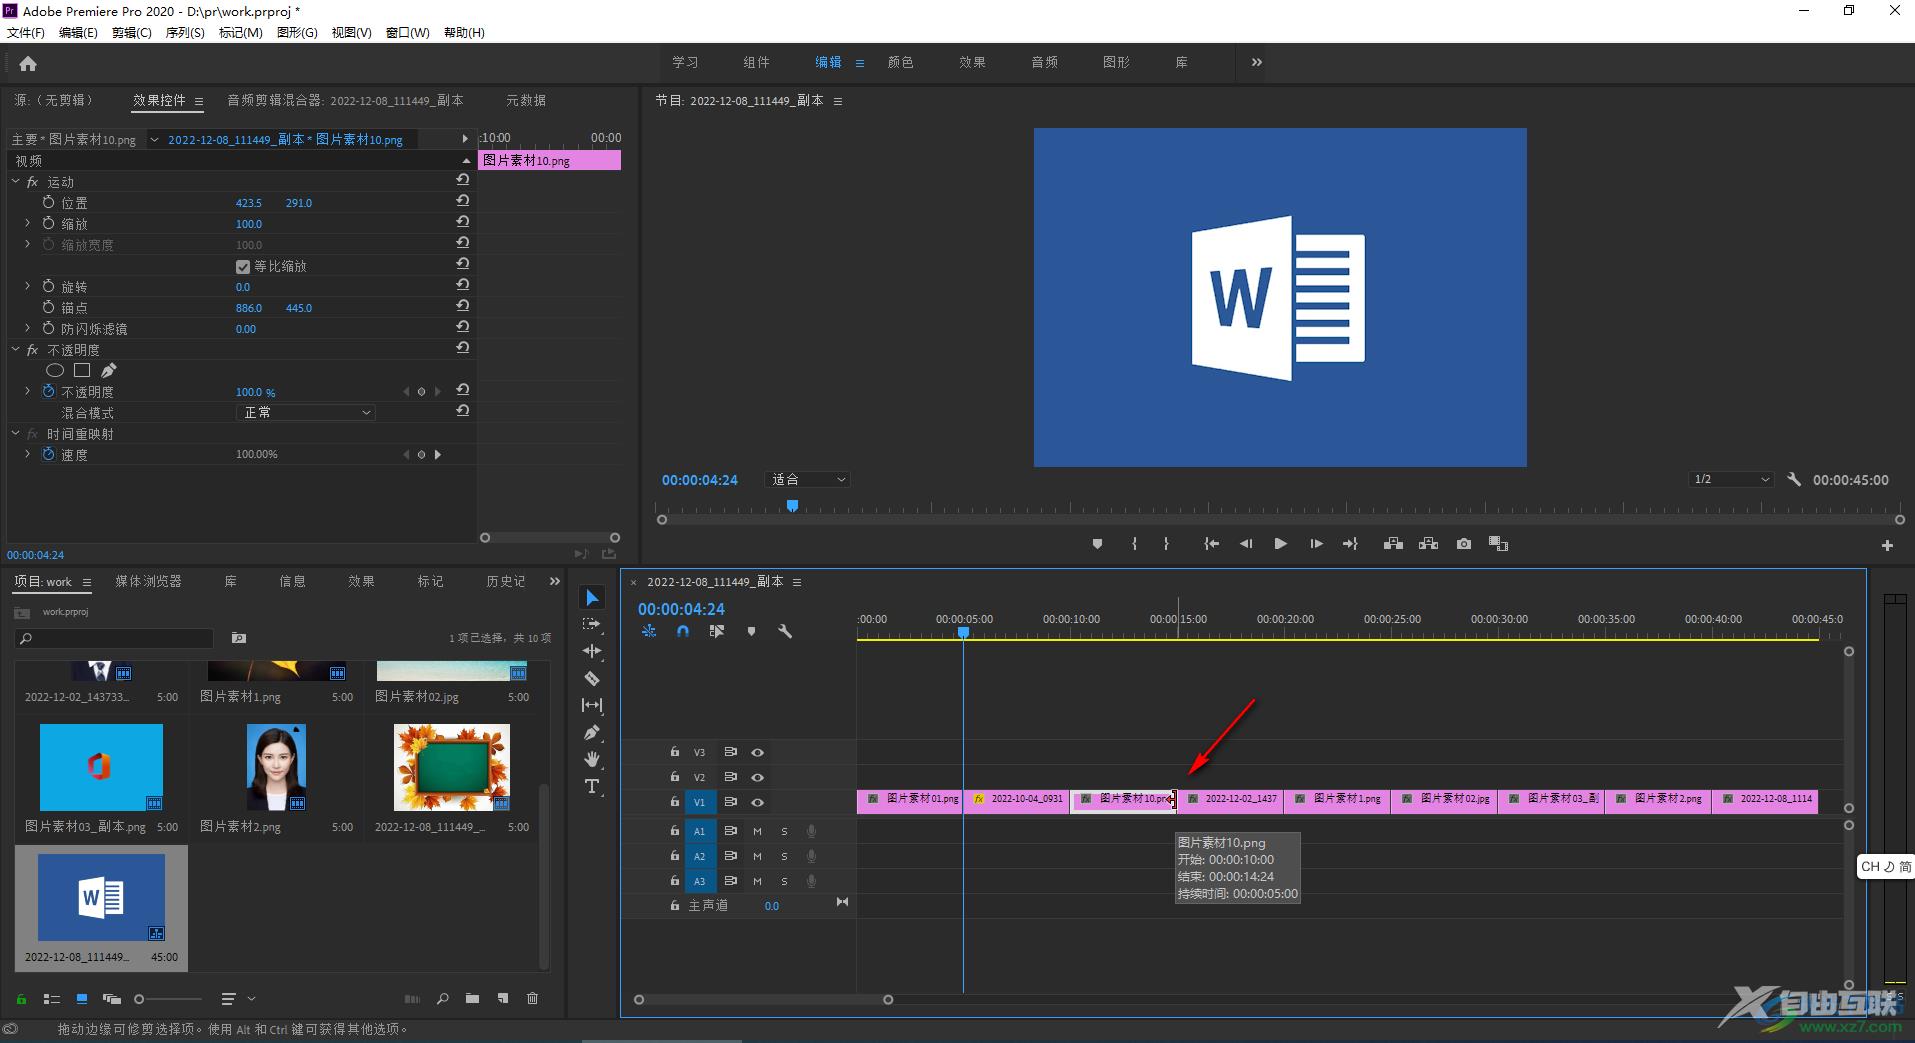1915x1043 pixels.
Task: Open the blend mode dropdown
Action: 306,413
